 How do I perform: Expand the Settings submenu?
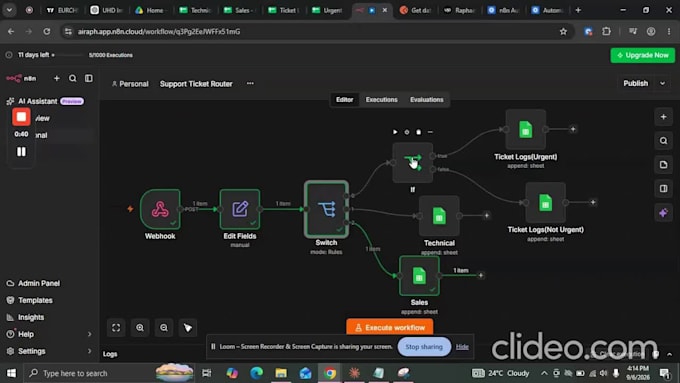(x=89, y=351)
